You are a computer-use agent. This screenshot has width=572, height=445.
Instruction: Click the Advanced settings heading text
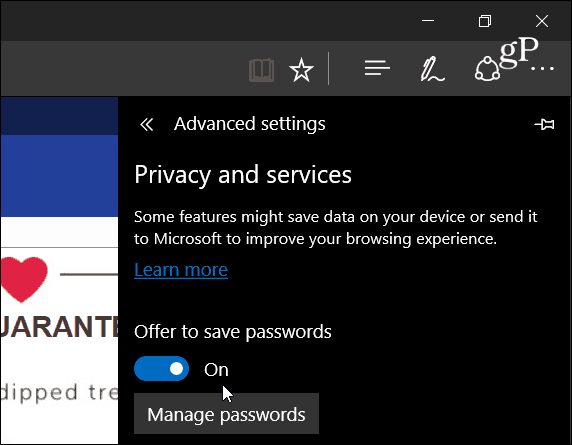point(250,124)
